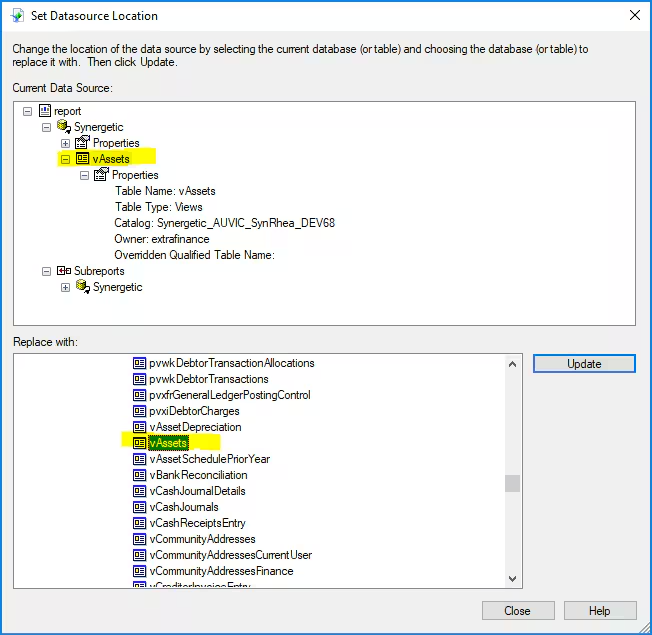Click the Update button
Viewport: 652px width, 635px height.
coord(584,363)
